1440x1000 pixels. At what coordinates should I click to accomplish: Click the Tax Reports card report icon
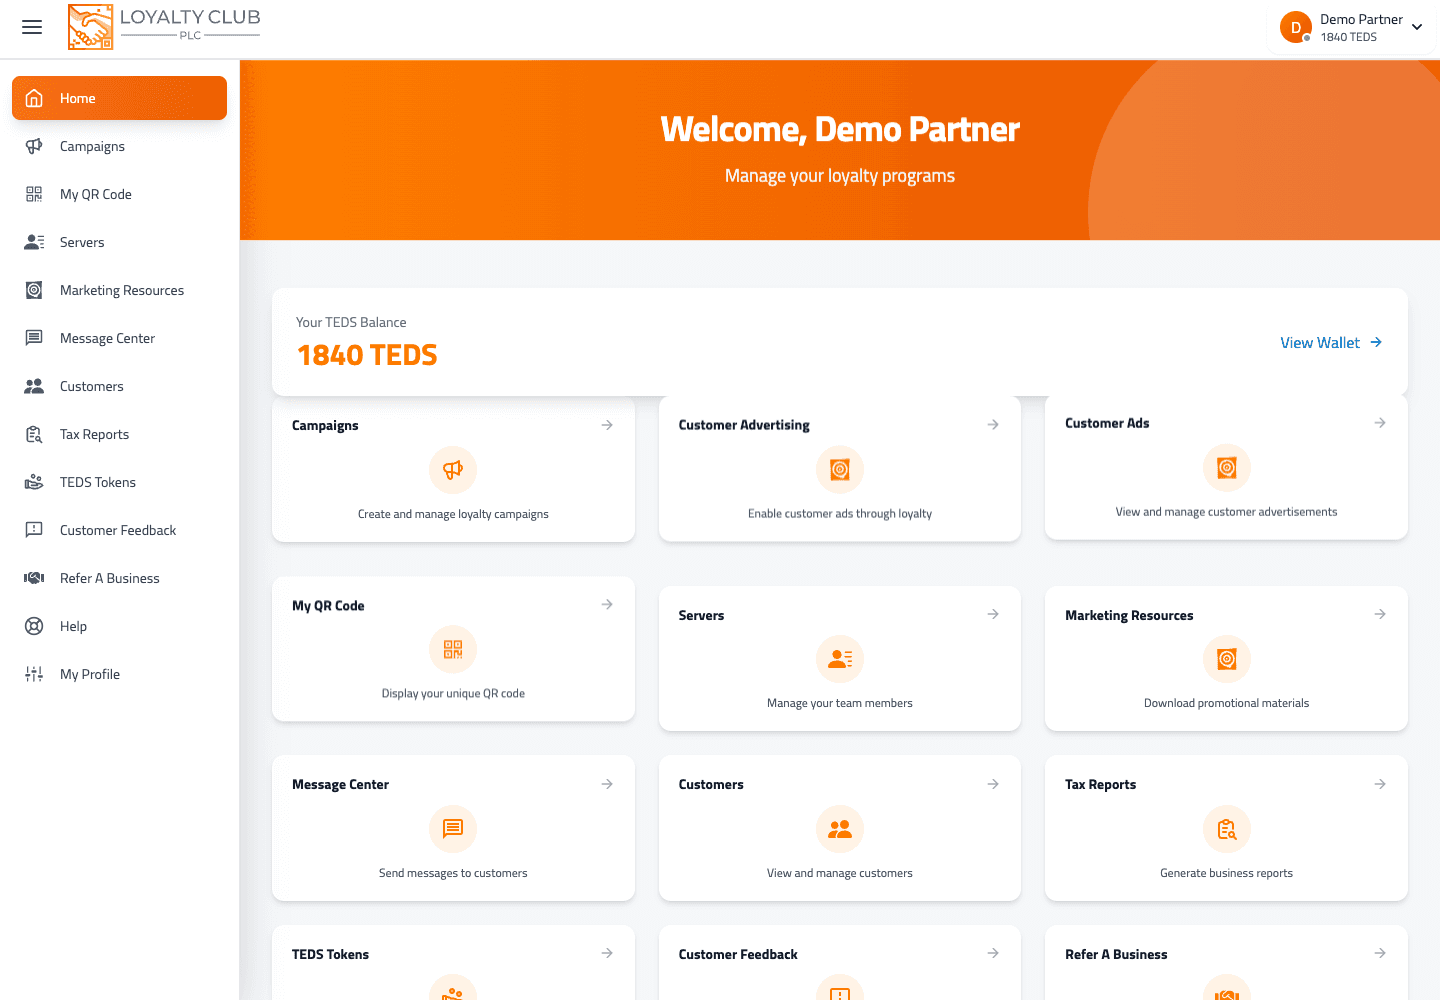[1227, 829]
